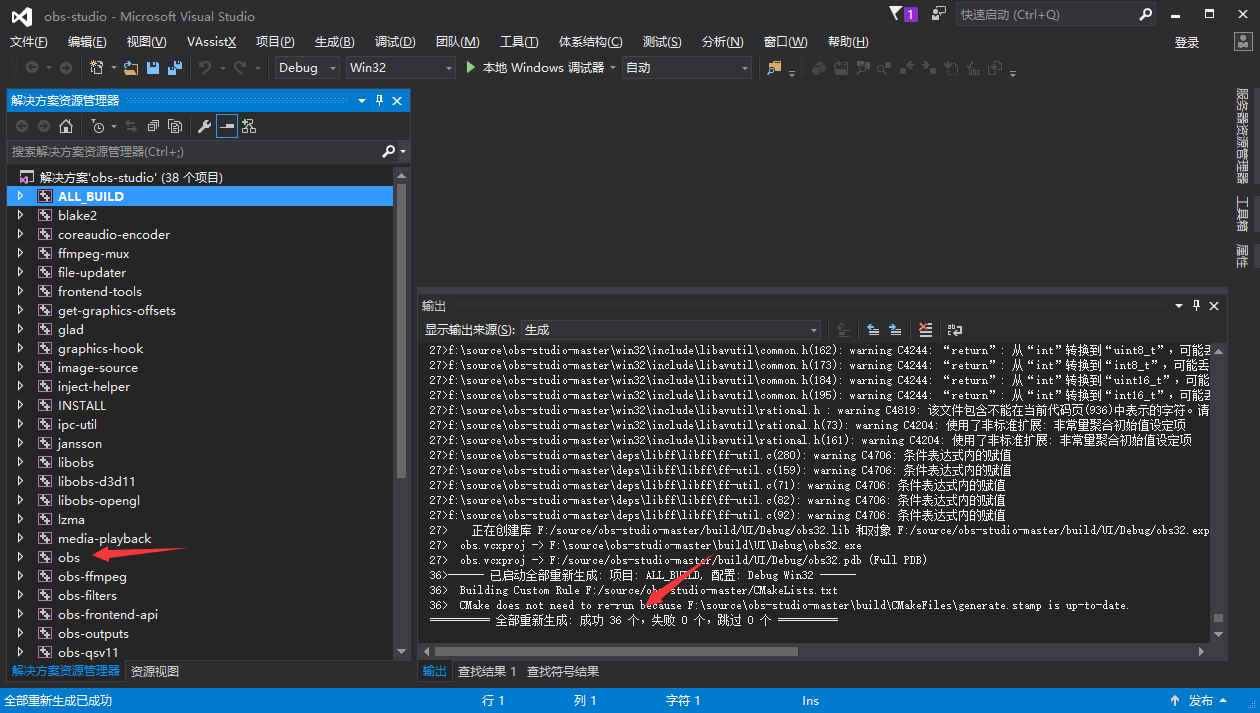Close the Output panel
Viewport: 1260px width, 713px height.
click(x=1214, y=306)
